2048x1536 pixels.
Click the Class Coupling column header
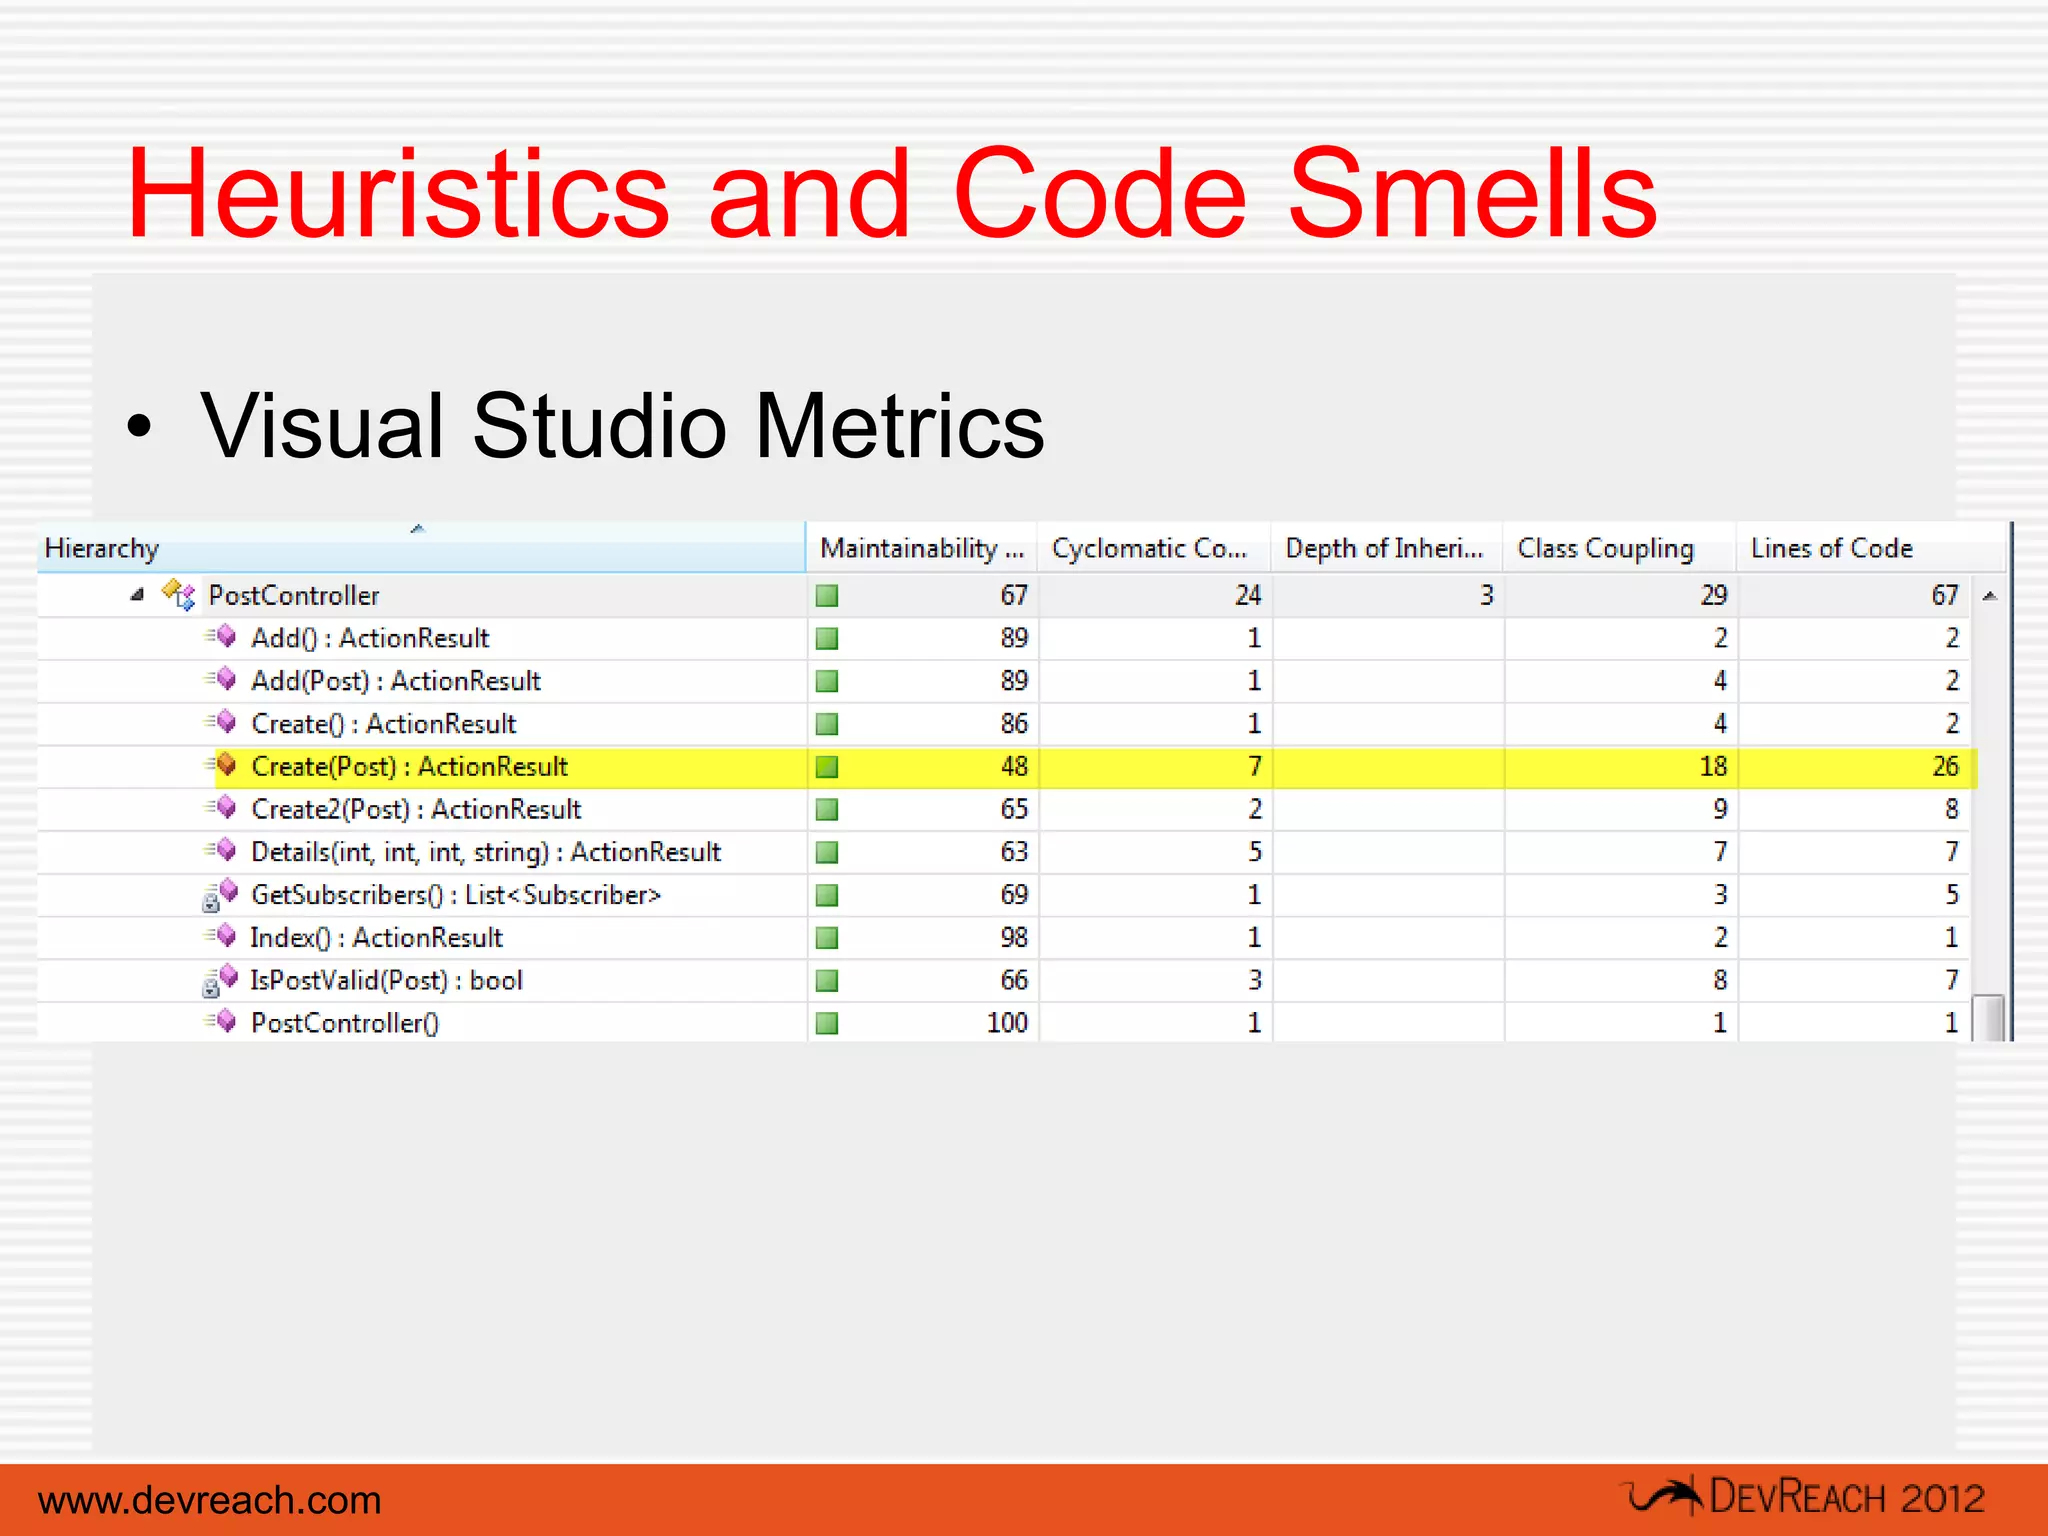(1605, 548)
